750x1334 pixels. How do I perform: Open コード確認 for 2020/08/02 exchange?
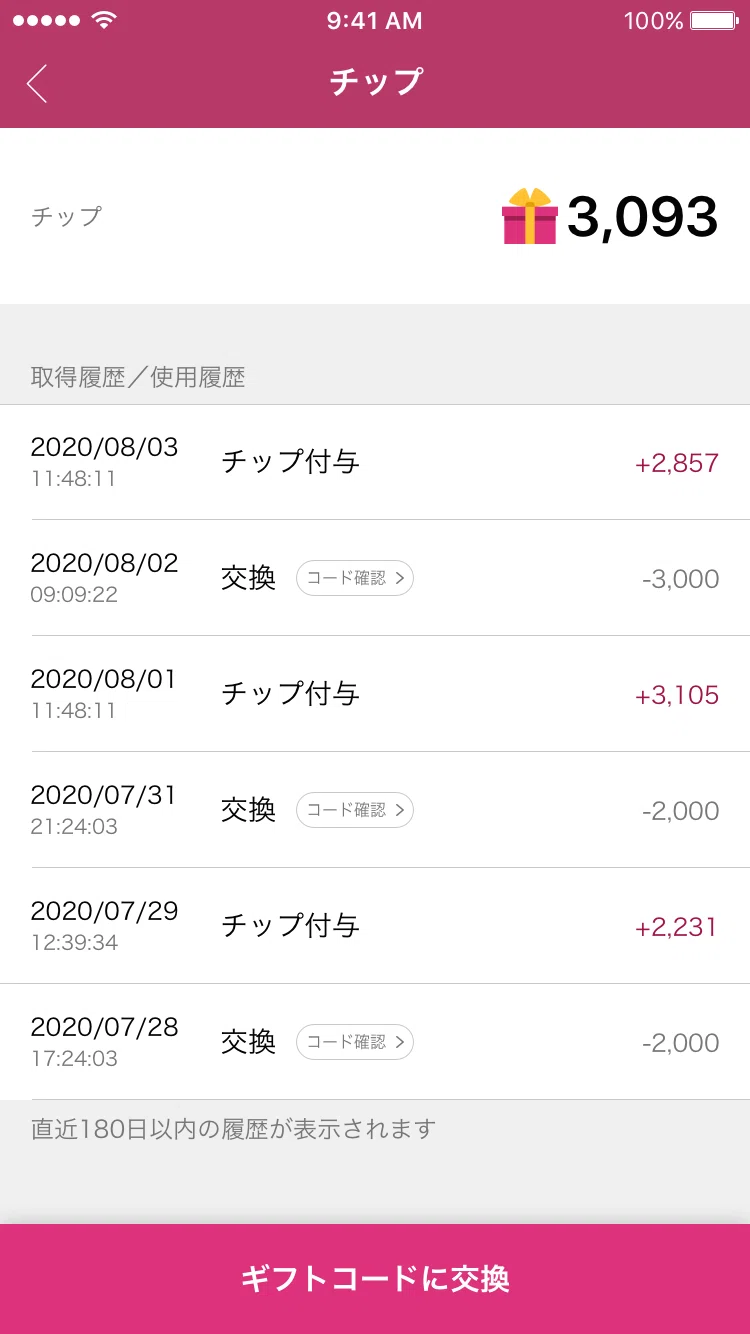click(355, 578)
